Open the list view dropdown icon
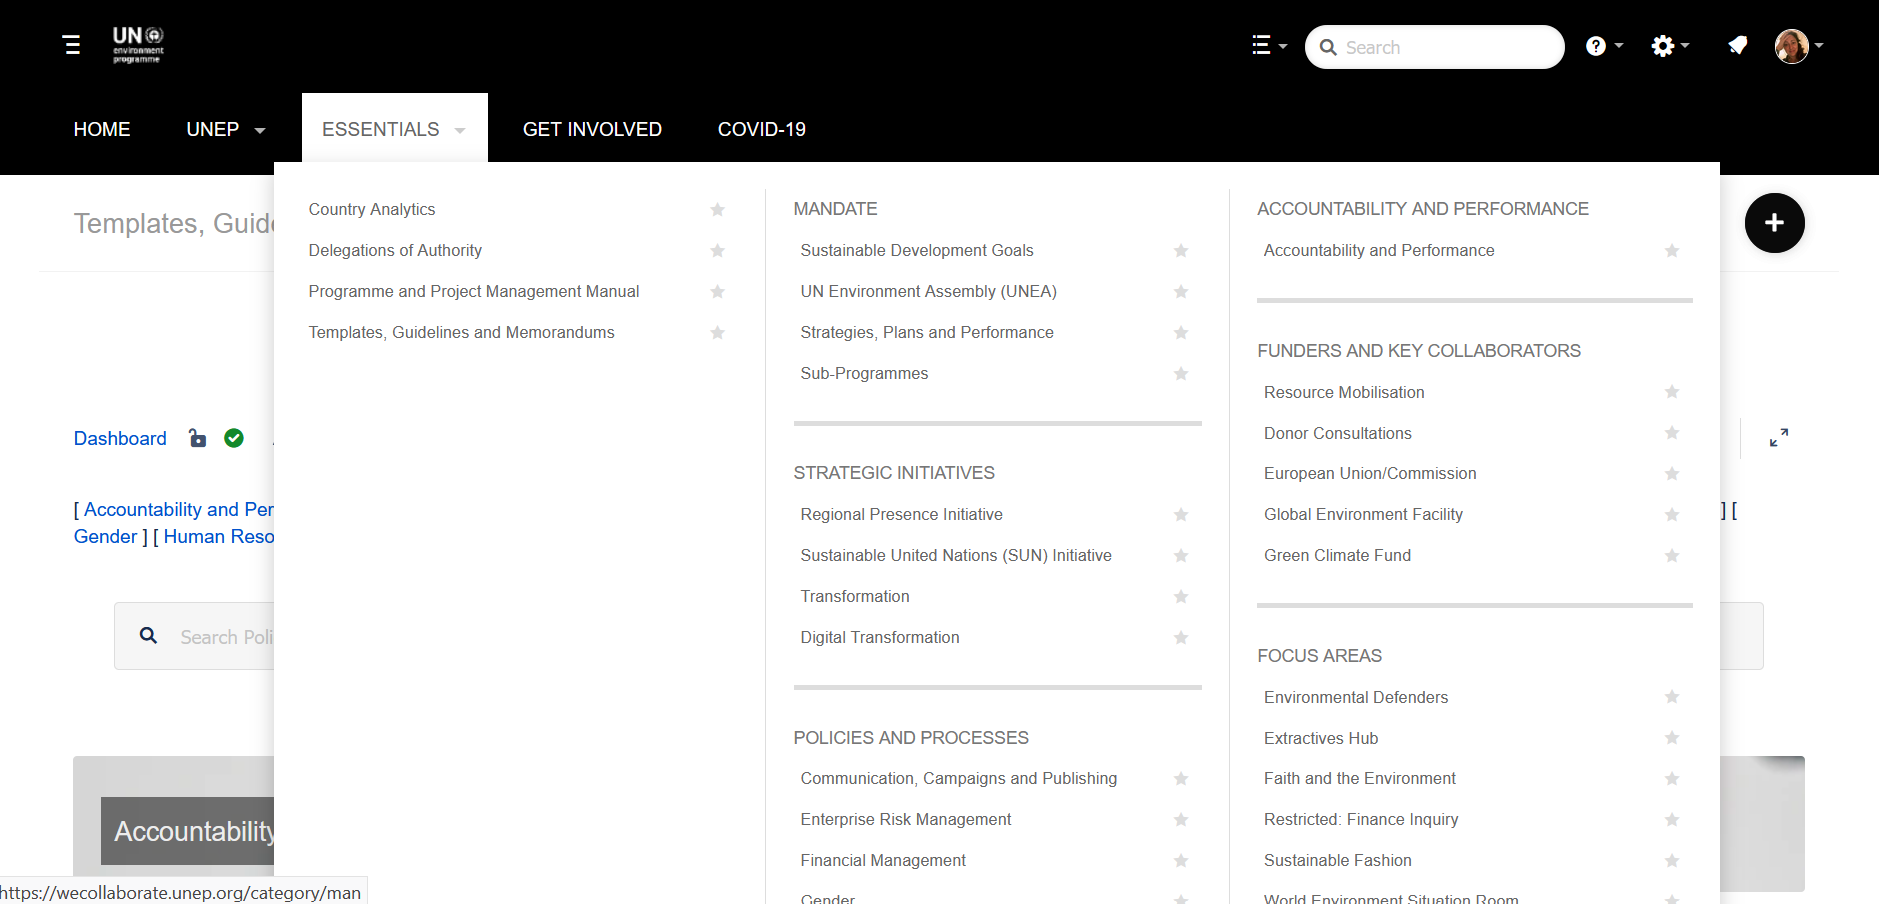 tap(1269, 45)
